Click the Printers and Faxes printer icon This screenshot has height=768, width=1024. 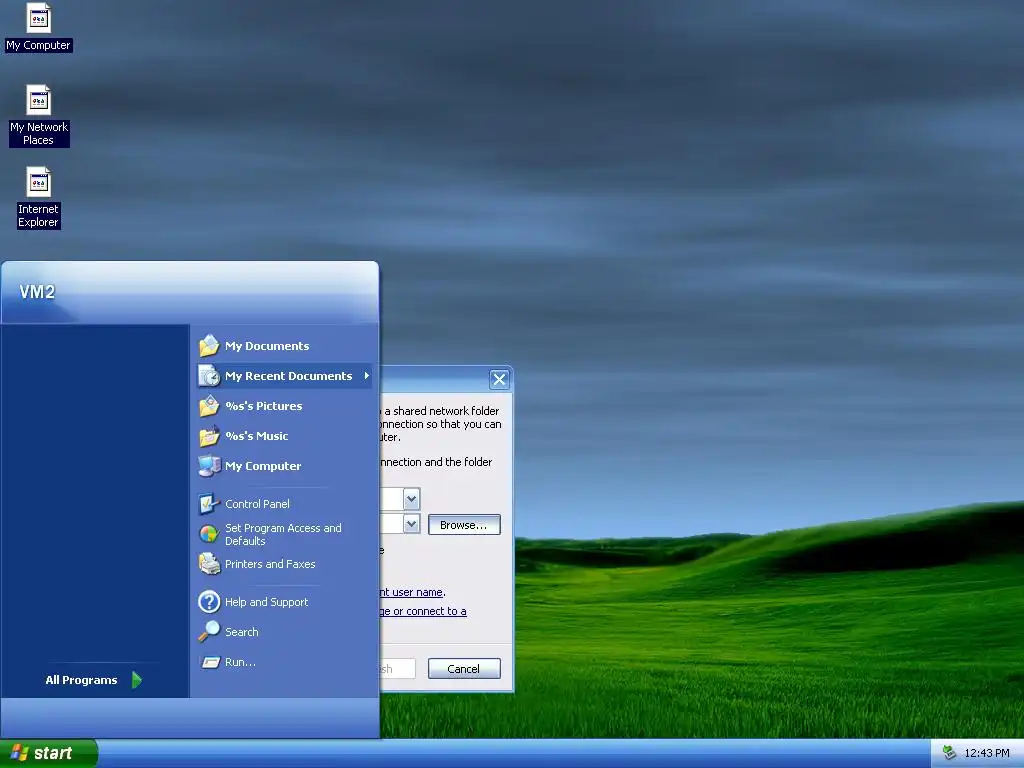click(x=209, y=564)
